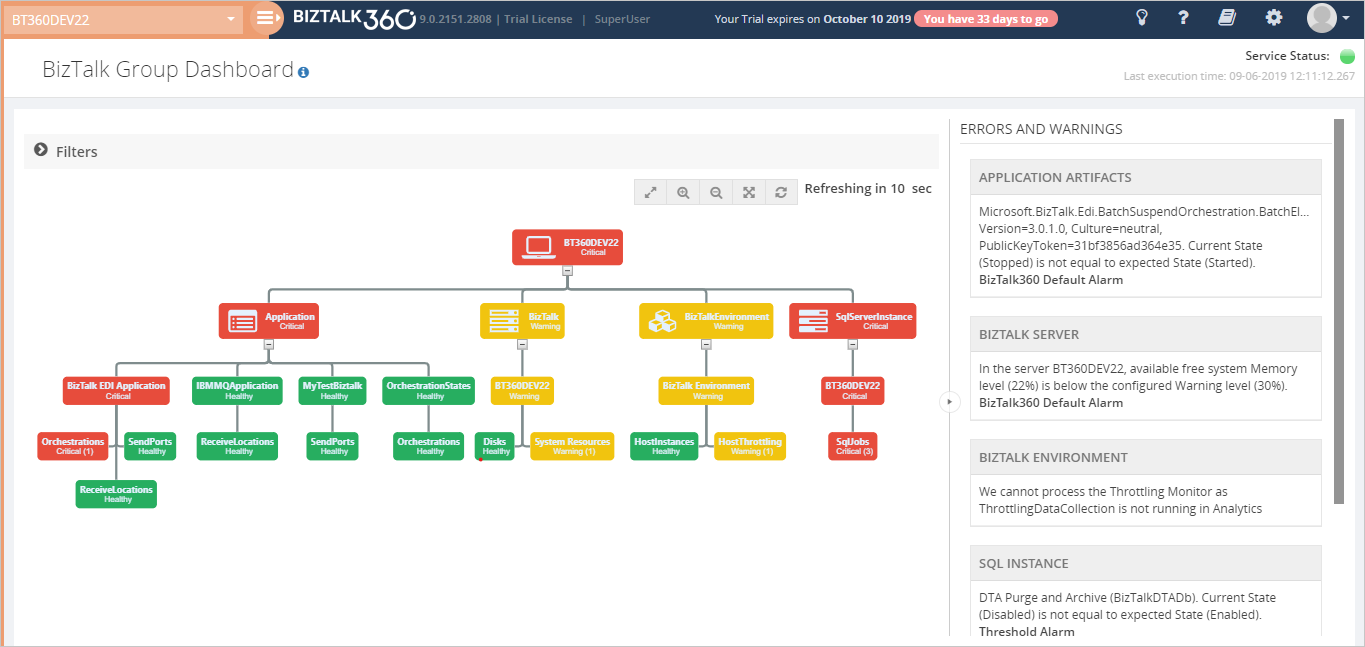The image size is (1365, 647).
Task: Click the 'You have 33 days to go' badge
Action: pyautogui.click(x=985, y=19)
